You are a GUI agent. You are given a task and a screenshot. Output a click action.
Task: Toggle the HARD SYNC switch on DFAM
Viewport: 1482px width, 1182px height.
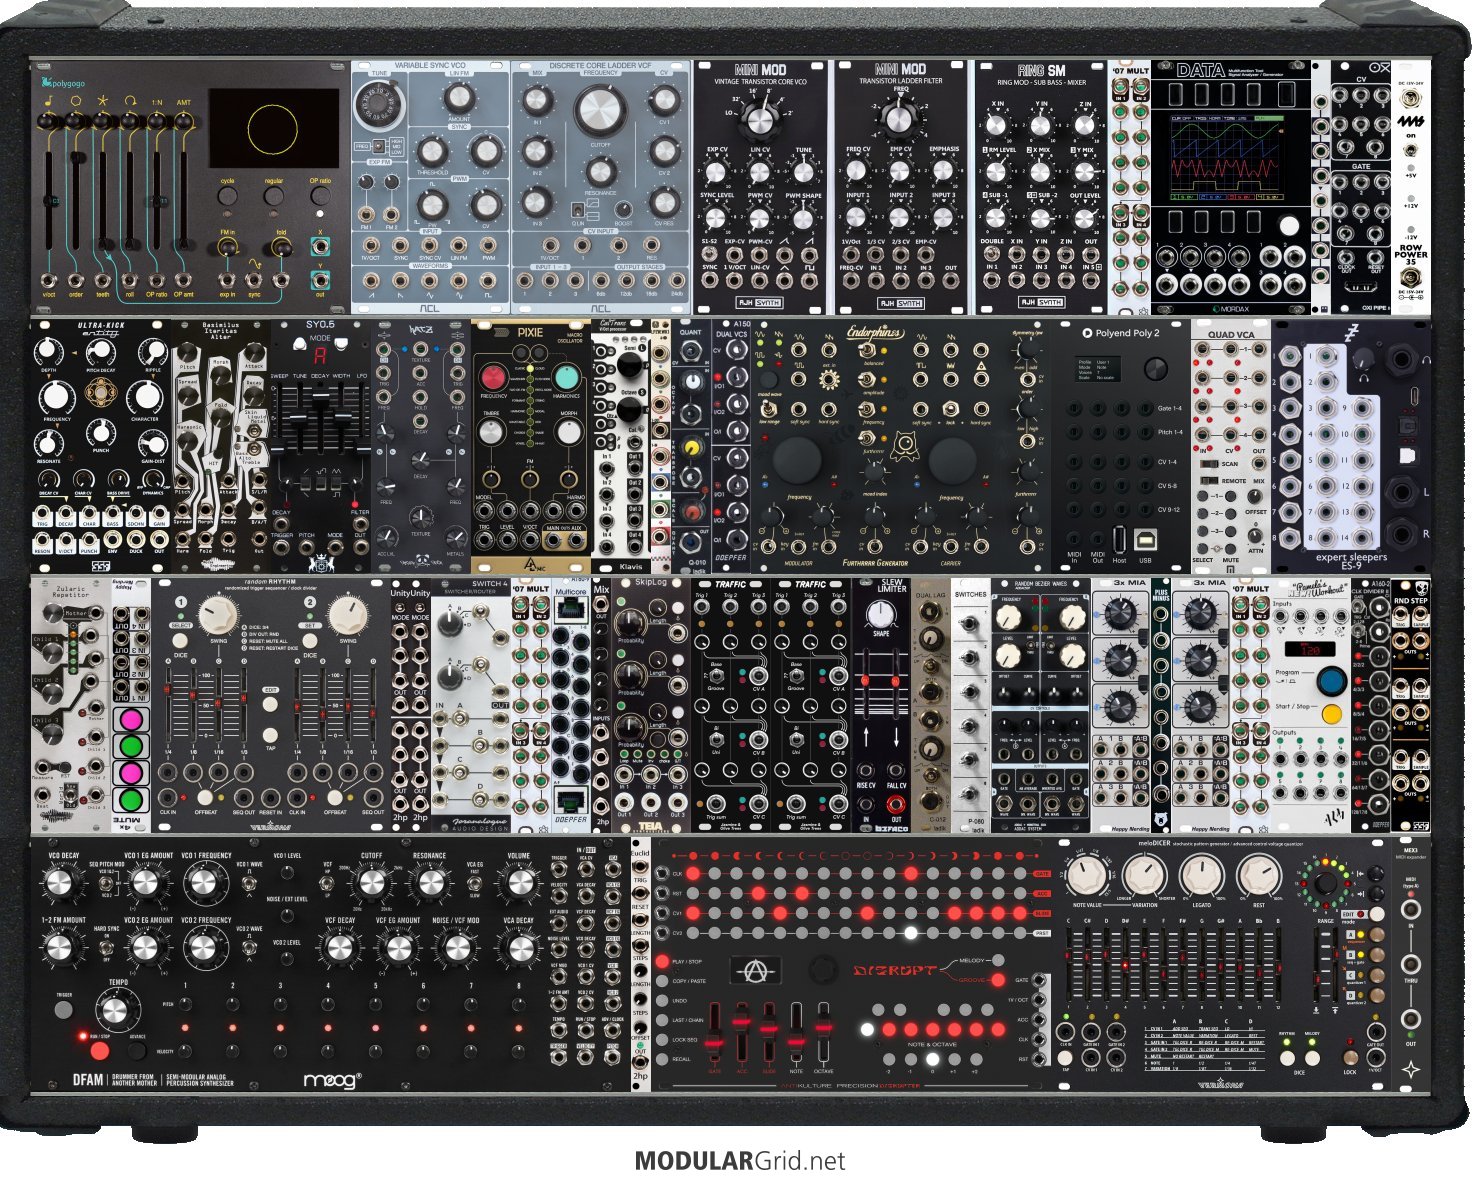click(107, 946)
